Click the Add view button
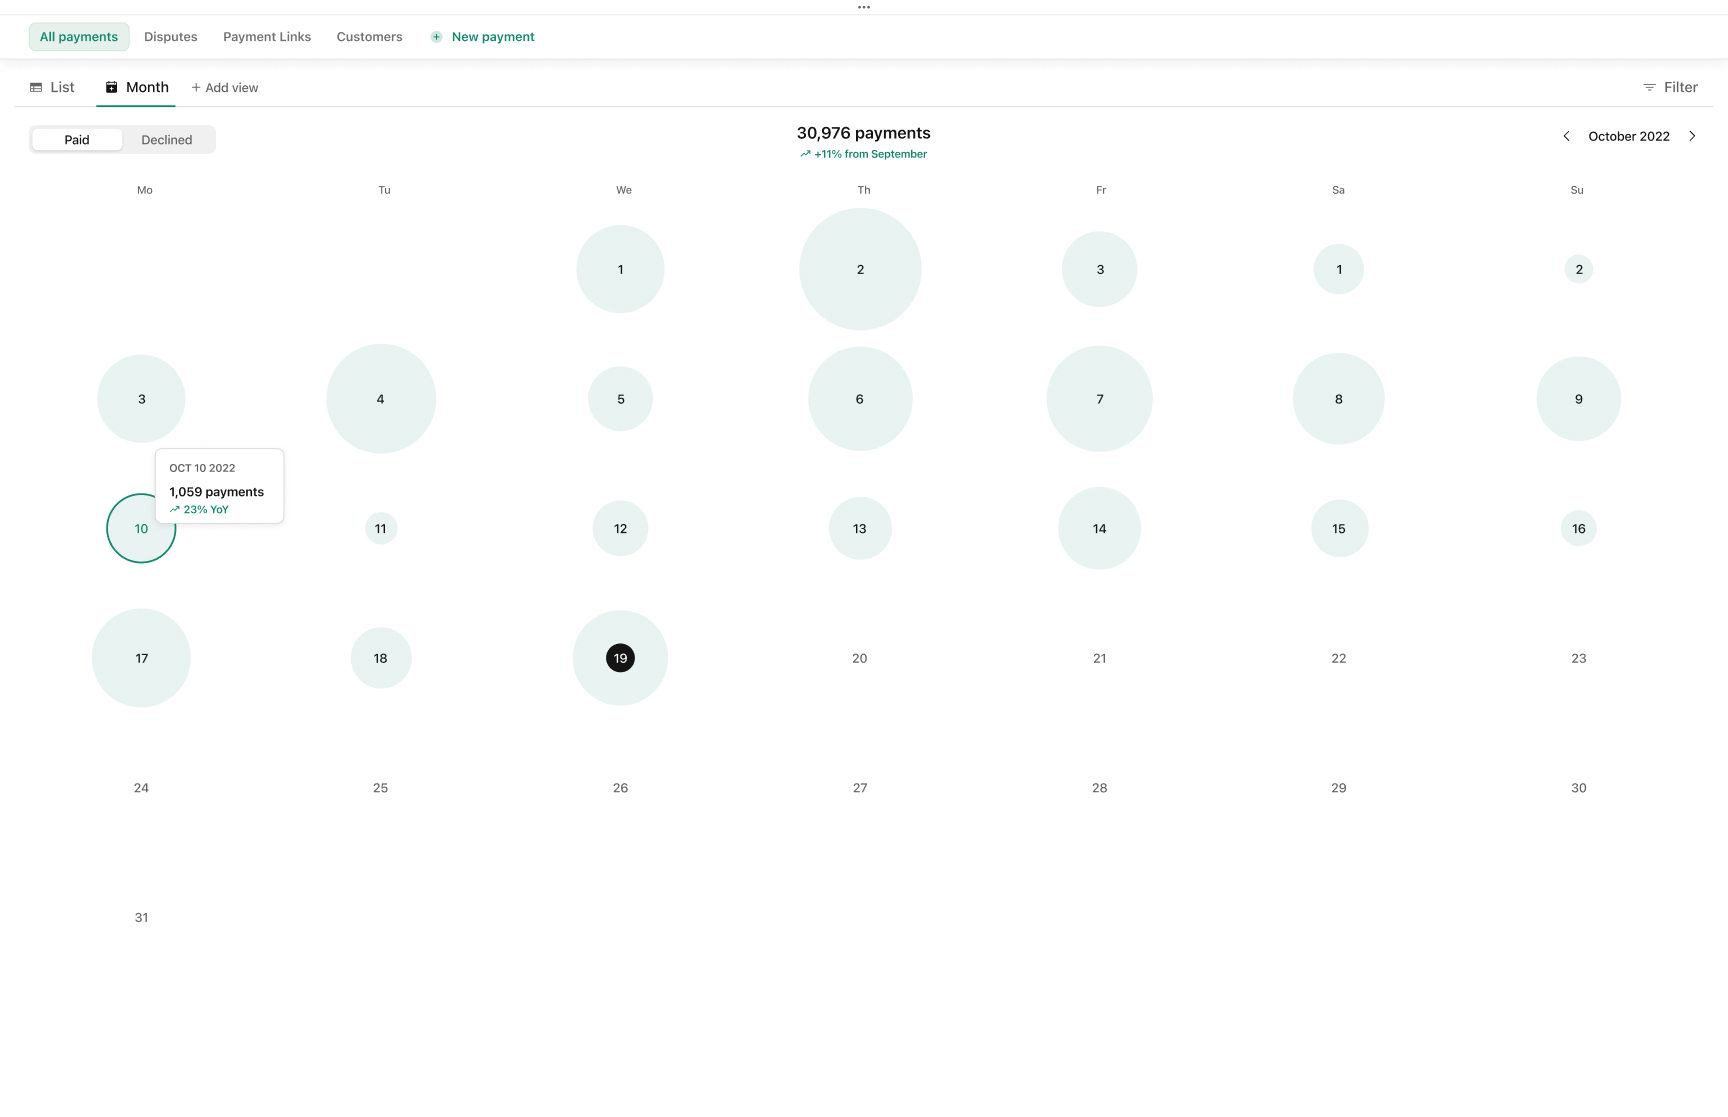 (x=225, y=88)
